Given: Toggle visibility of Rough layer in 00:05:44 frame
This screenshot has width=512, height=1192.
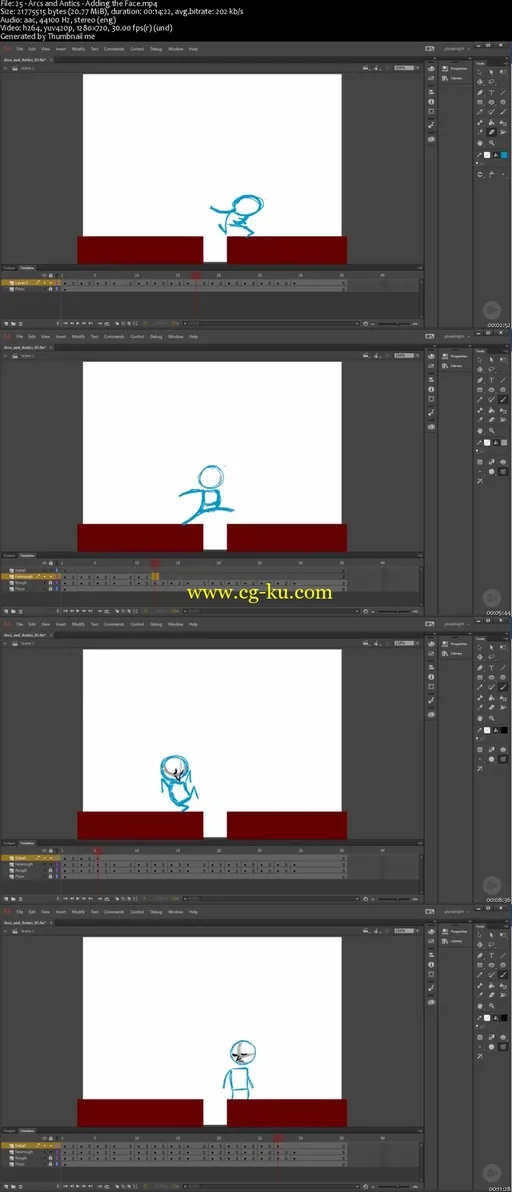Looking at the screenshot, I should point(44,582).
